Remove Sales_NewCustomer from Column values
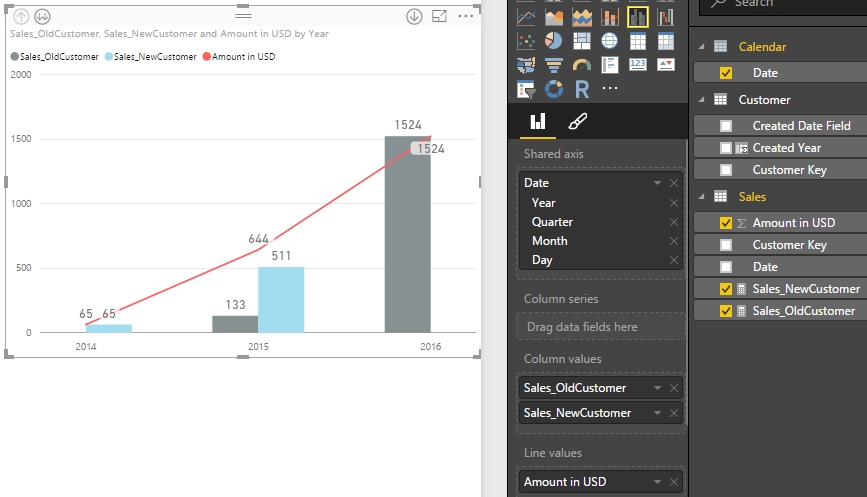 pos(674,413)
